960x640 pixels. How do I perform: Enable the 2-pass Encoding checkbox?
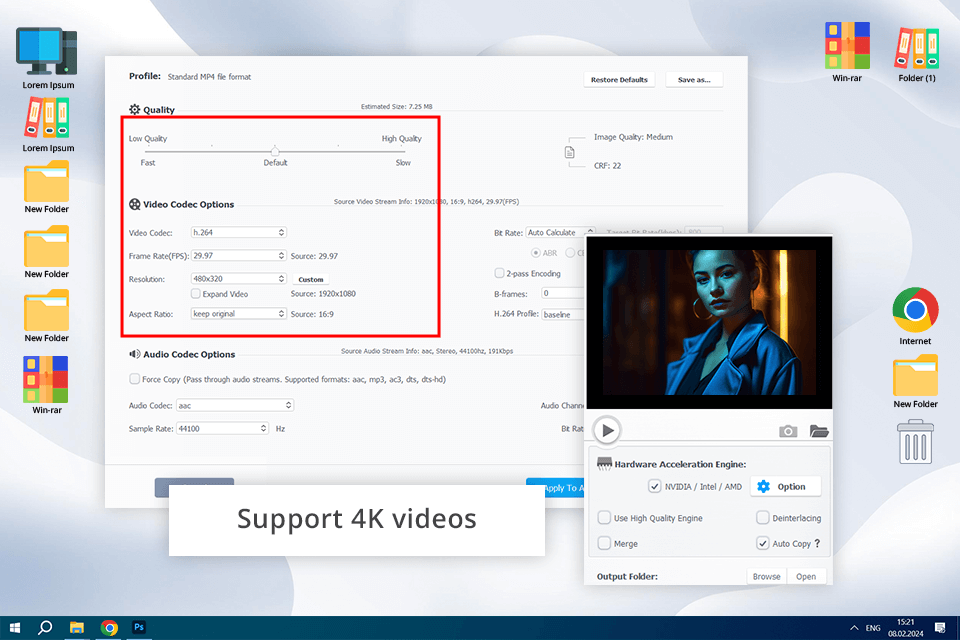click(x=499, y=273)
